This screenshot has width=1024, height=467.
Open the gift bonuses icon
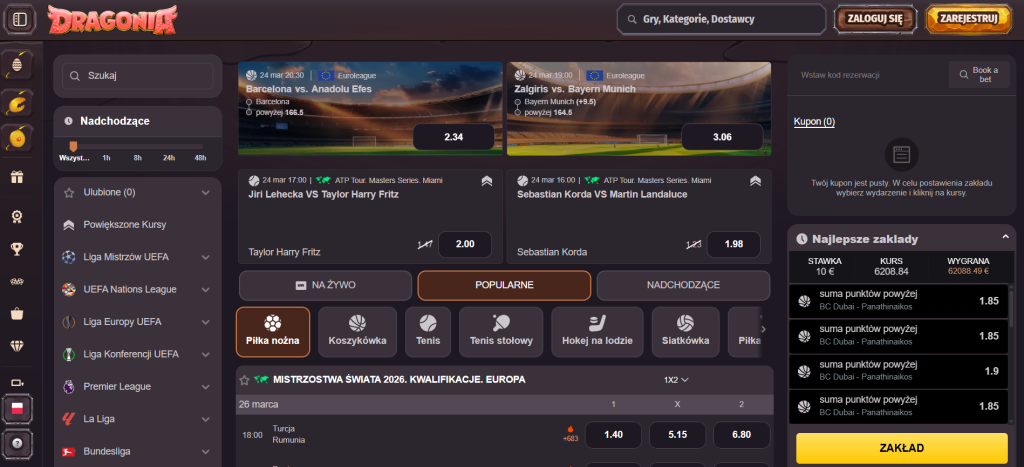point(18,176)
